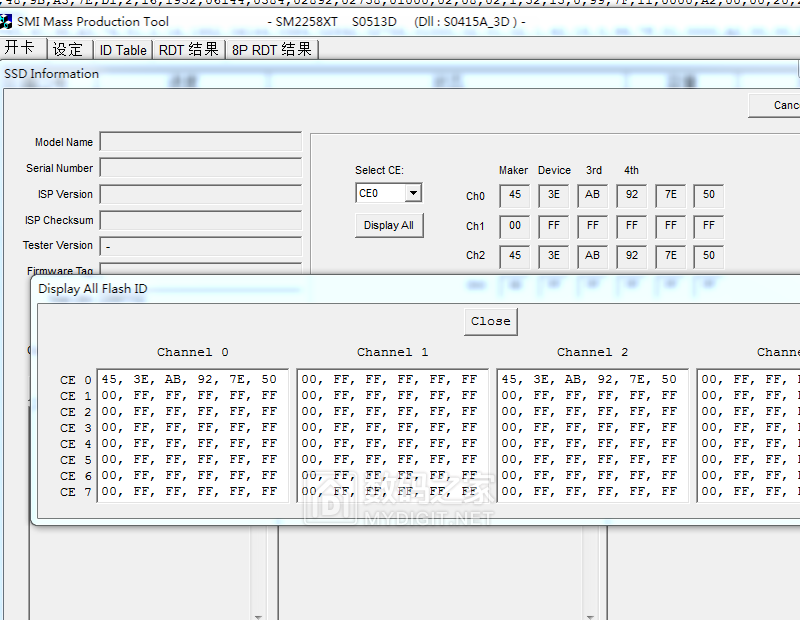Click the ISP Checksum field
Image resolution: width=800 pixels, height=620 pixels.
pyautogui.click(x=200, y=220)
